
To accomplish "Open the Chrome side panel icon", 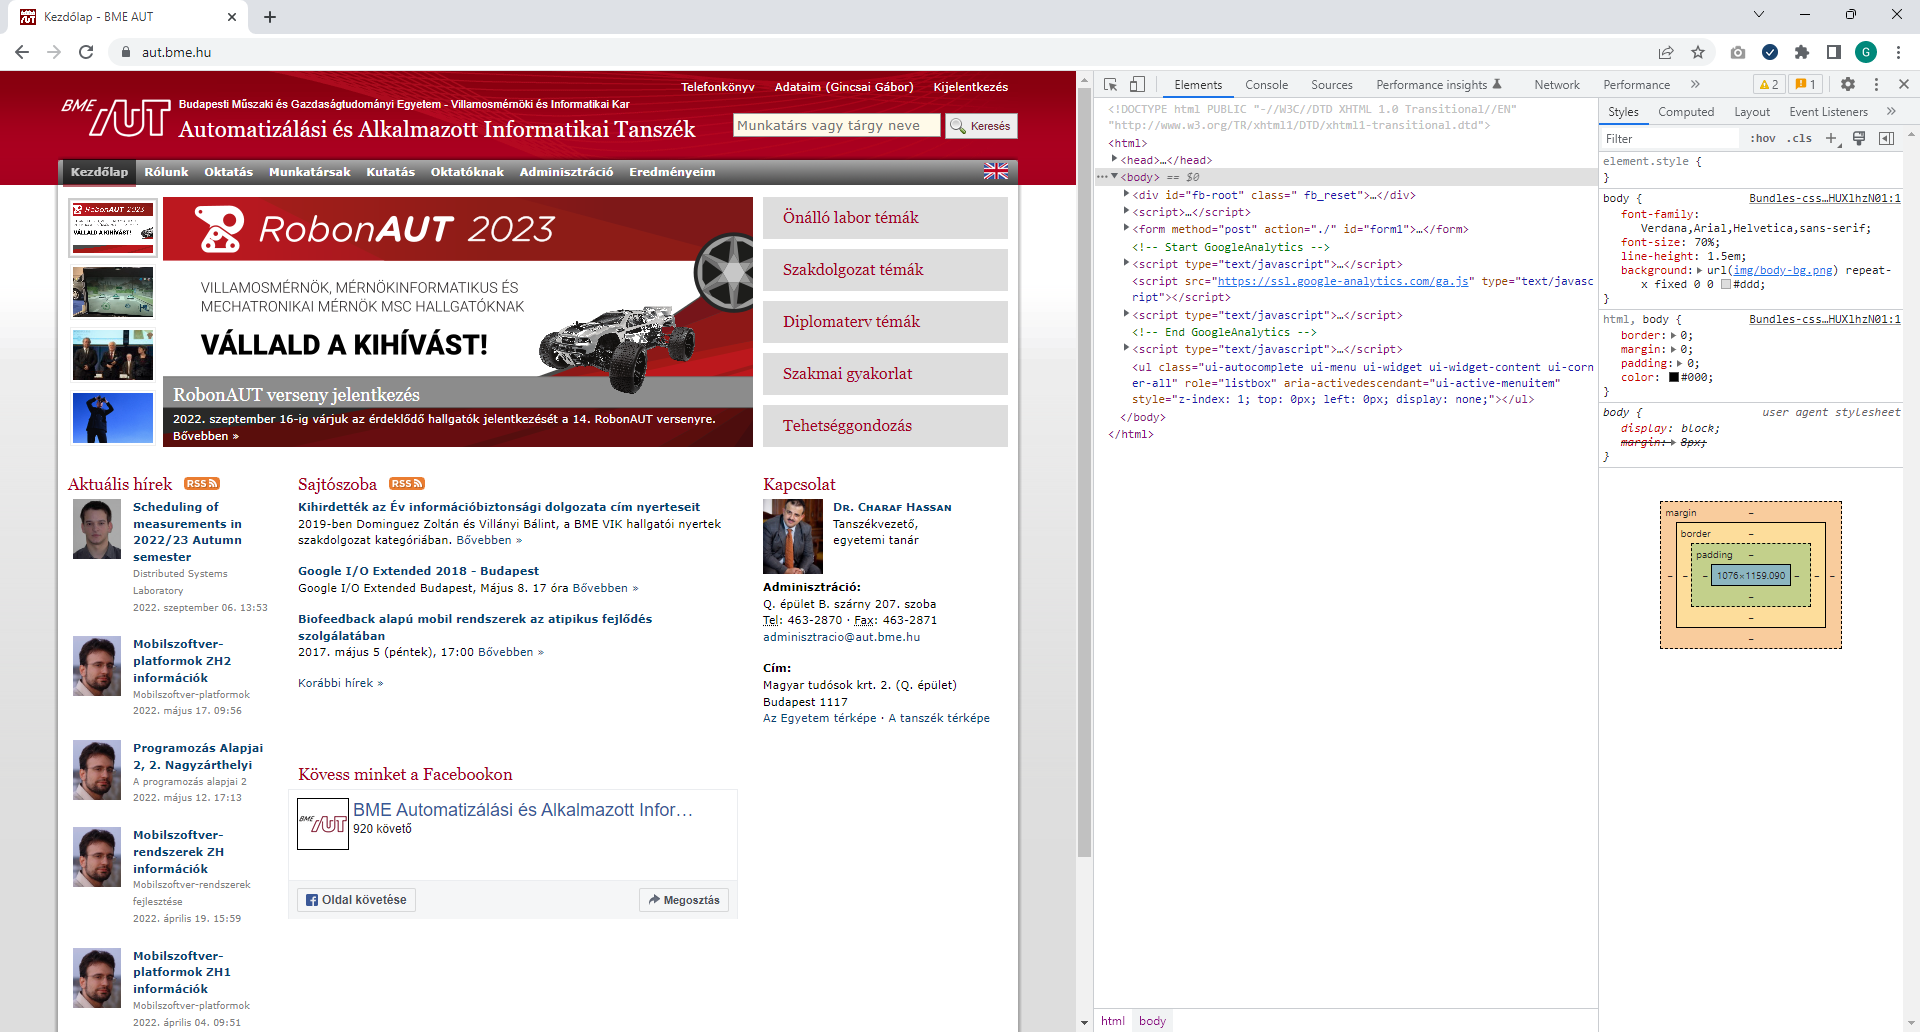I will [1834, 52].
